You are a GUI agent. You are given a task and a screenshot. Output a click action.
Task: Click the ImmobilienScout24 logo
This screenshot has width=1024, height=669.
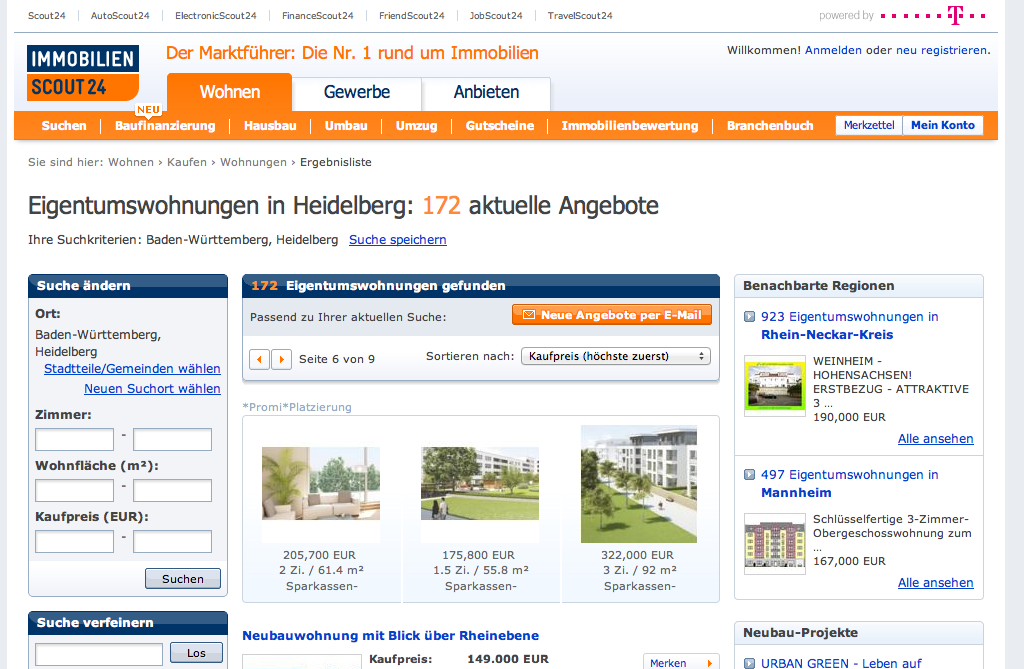point(83,73)
